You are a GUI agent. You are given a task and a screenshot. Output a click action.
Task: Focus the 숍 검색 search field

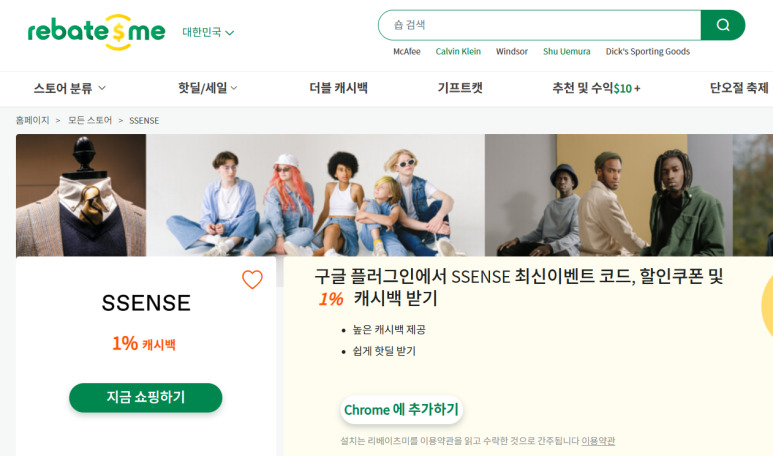tap(539, 25)
